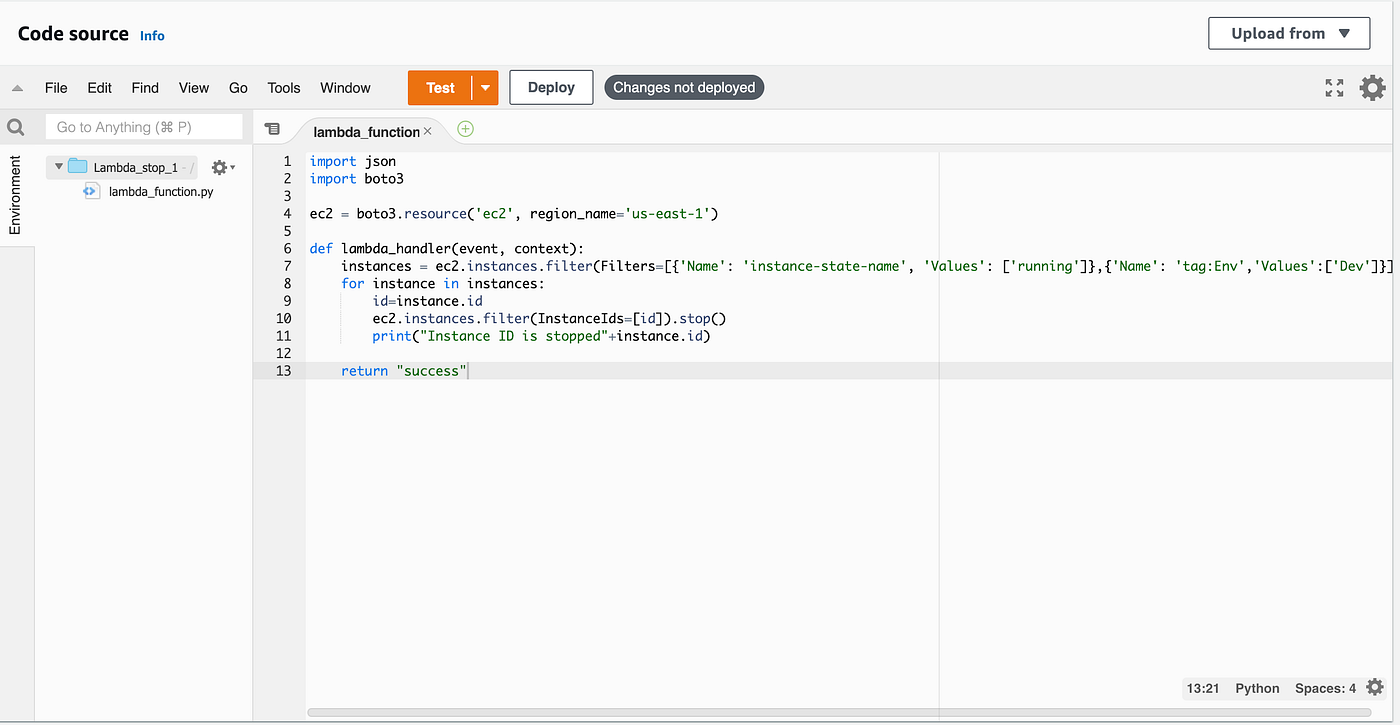Click the 'return "success"' code line

[x=404, y=371]
